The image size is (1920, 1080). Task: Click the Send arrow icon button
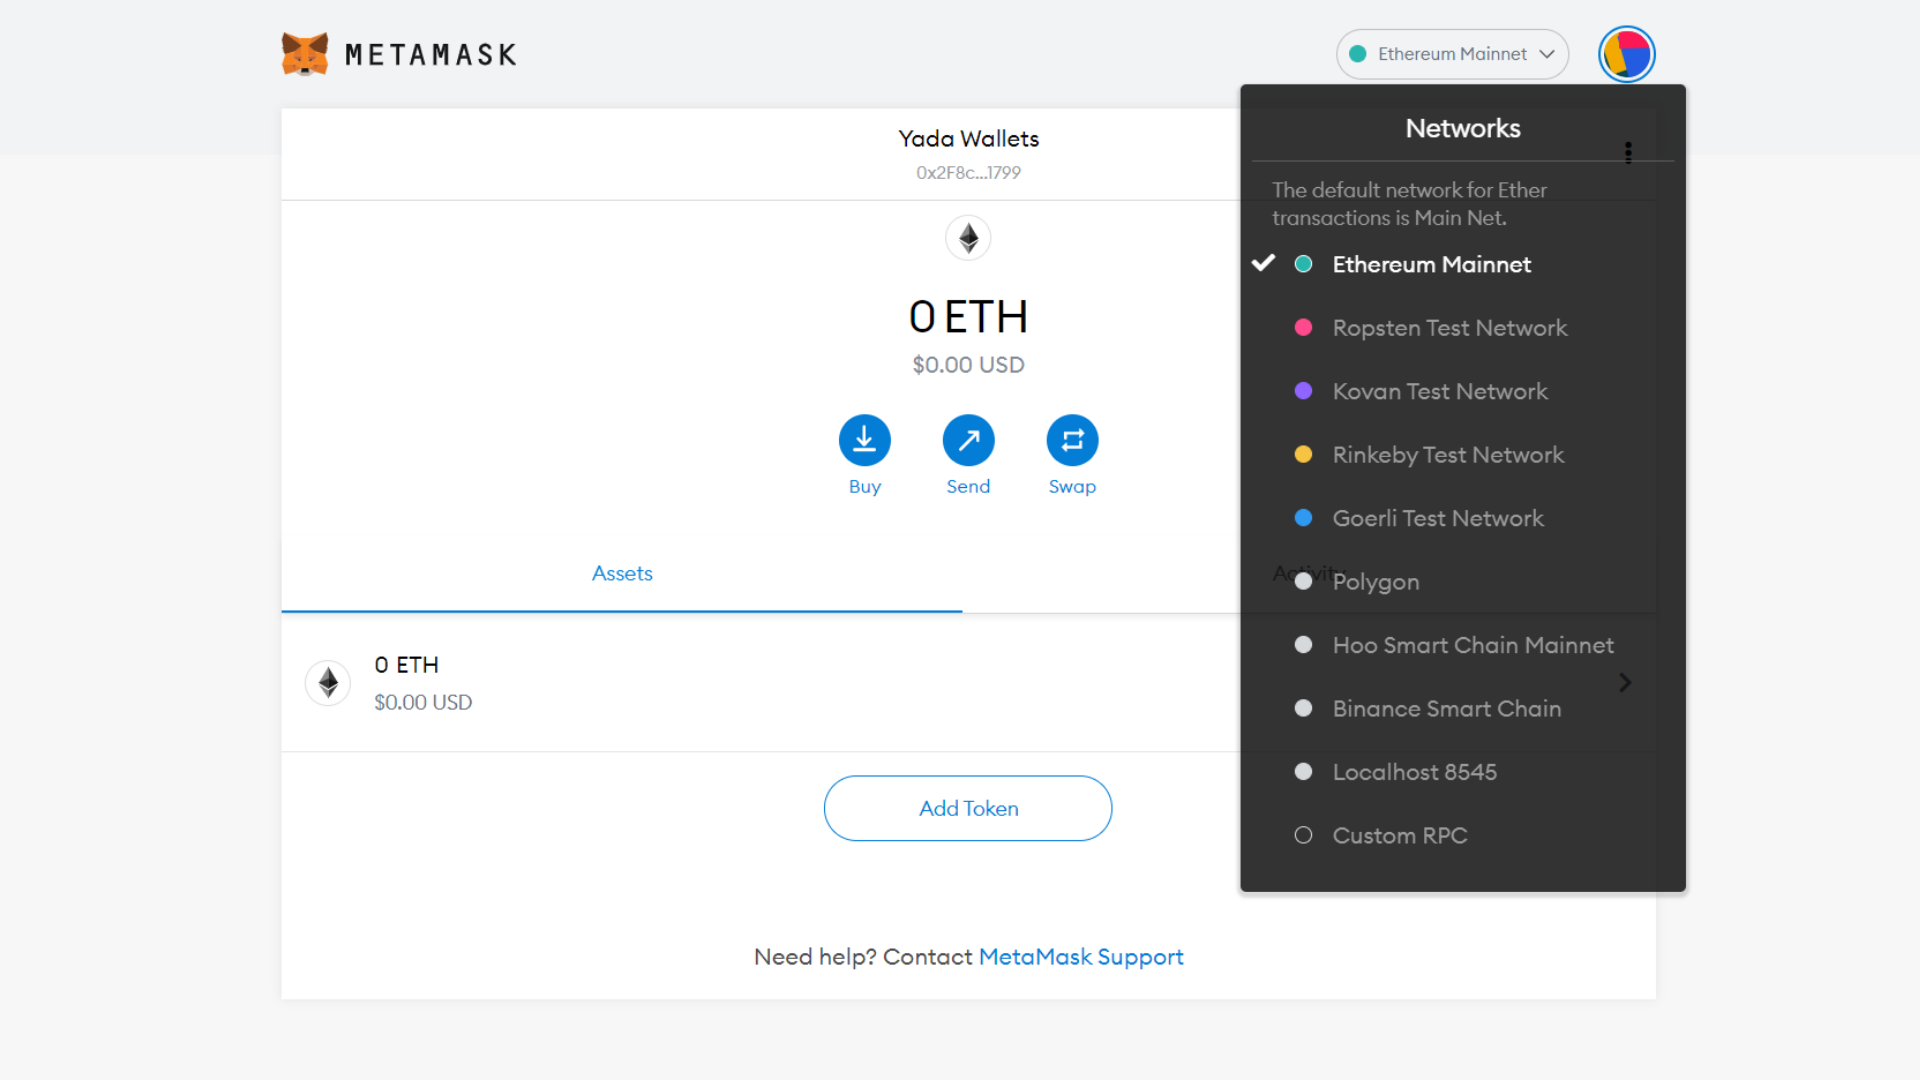coord(969,440)
